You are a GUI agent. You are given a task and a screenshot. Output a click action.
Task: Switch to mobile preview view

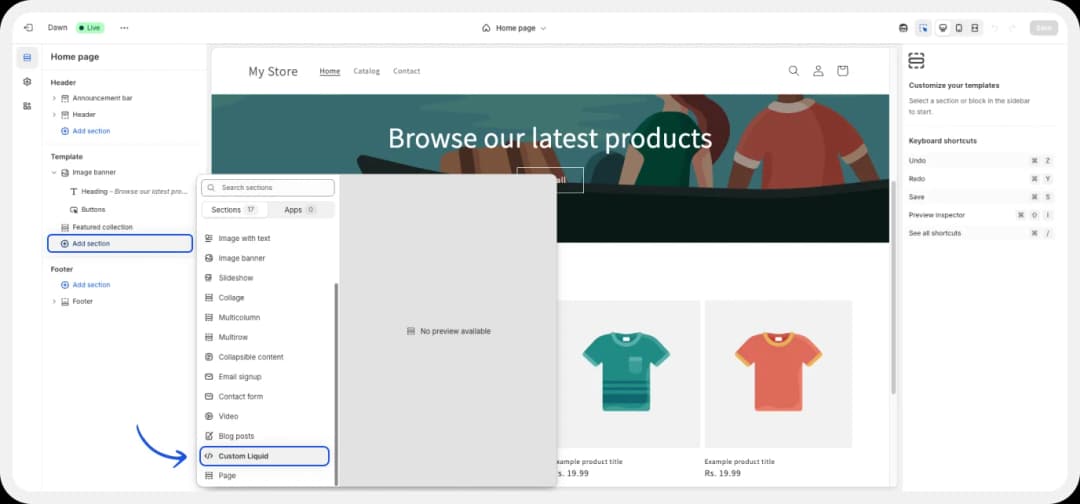[959, 28]
